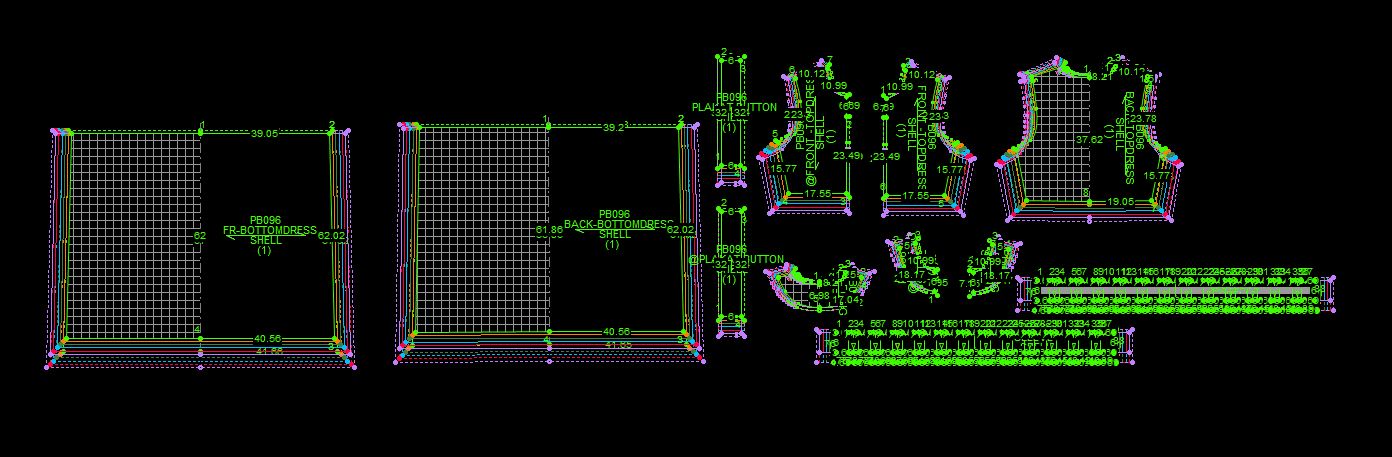Select the FR-BOTTOMDRESS piece label
The image size is (1392, 457).
coord(270,230)
